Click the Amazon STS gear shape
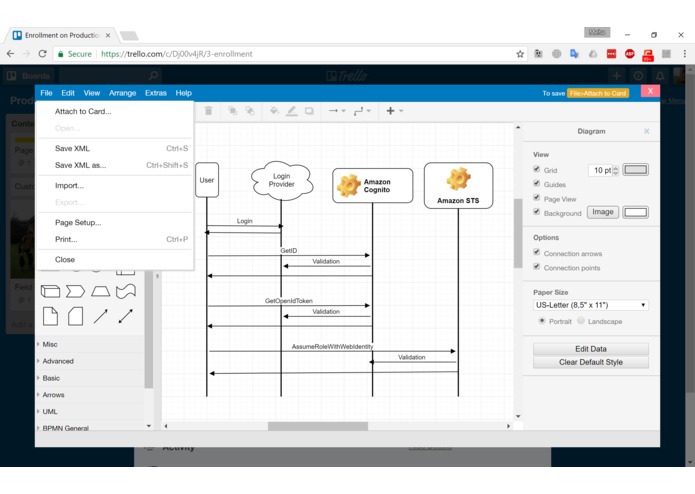This screenshot has width=695, height=494. (458, 185)
